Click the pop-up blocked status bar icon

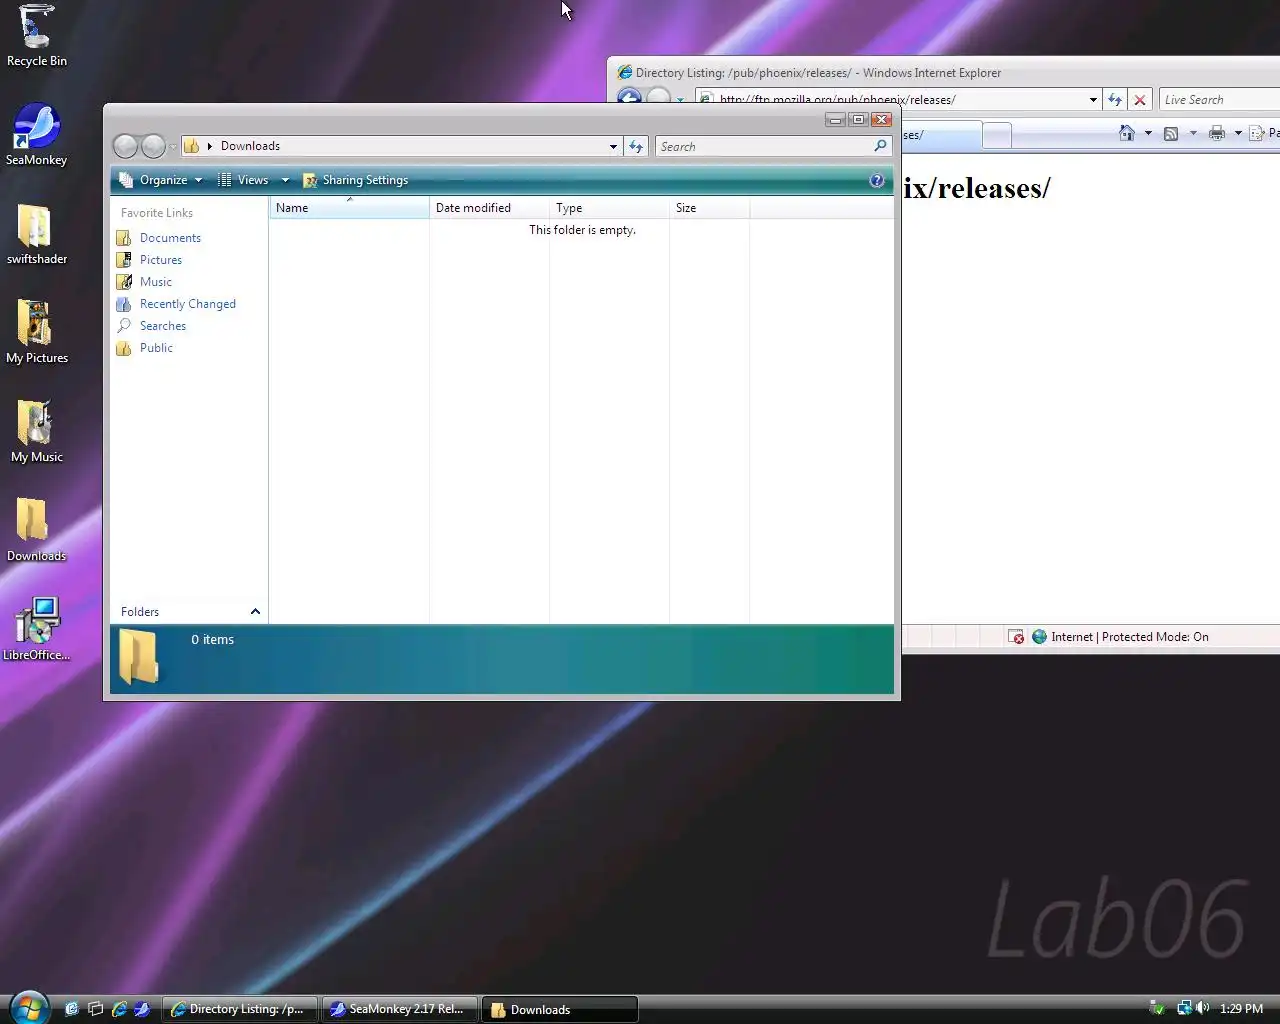[x=1017, y=637]
